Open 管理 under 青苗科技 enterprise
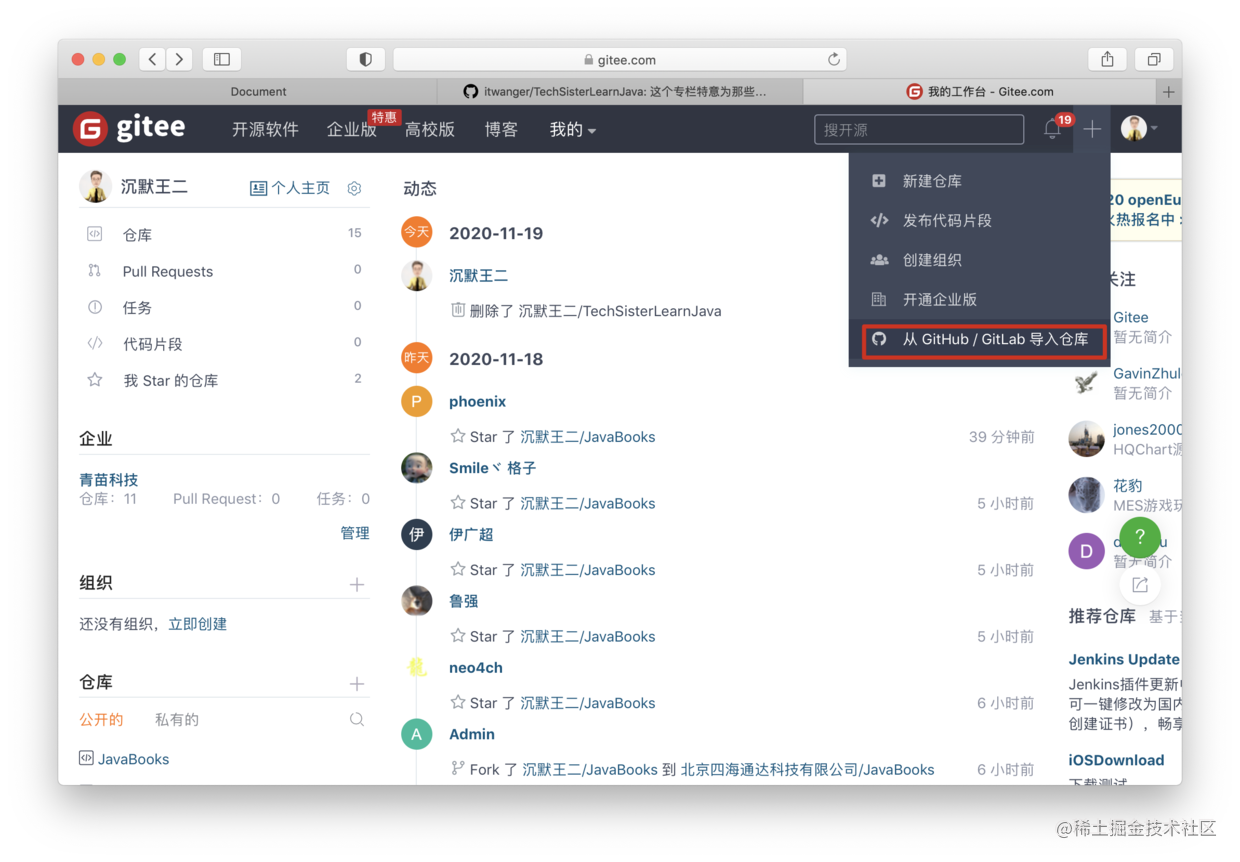 click(x=354, y=533)
